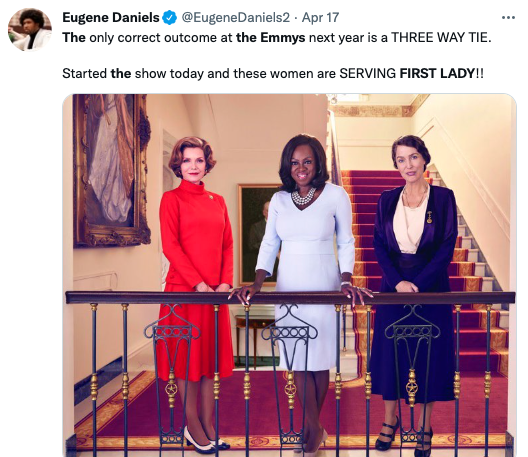Click the display name Eugene Daniels
This screenshot has height=457, width=528.
(x=111, y=18)
